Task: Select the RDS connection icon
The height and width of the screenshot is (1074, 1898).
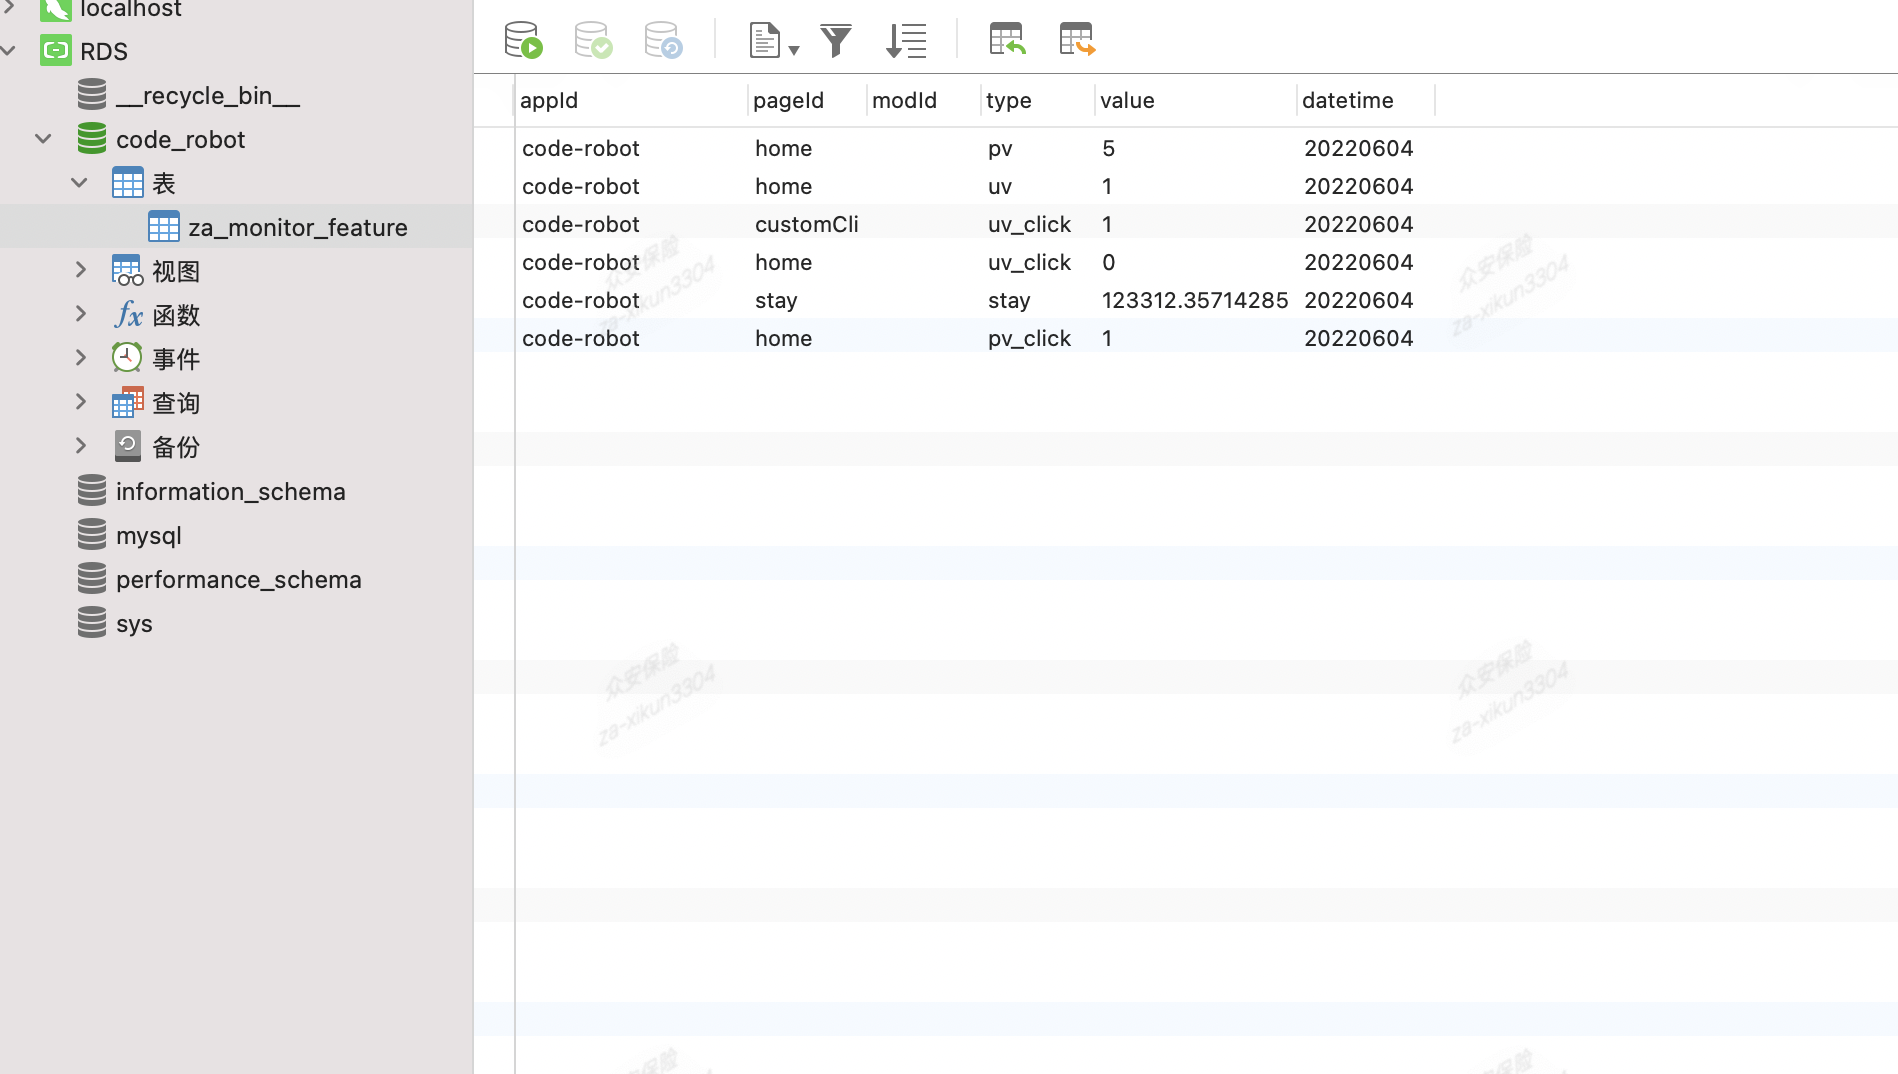Action: (56, 51)
